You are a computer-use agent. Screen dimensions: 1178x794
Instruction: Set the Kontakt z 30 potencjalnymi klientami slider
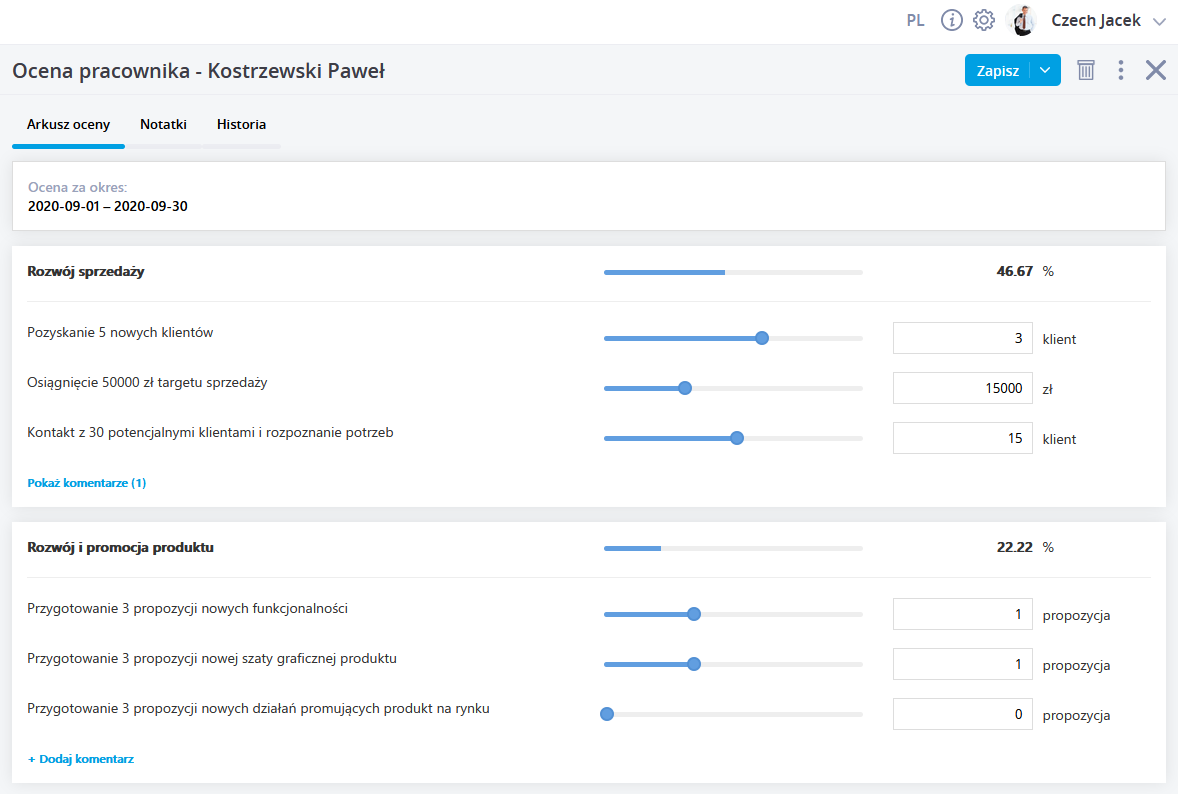point(733,438)
